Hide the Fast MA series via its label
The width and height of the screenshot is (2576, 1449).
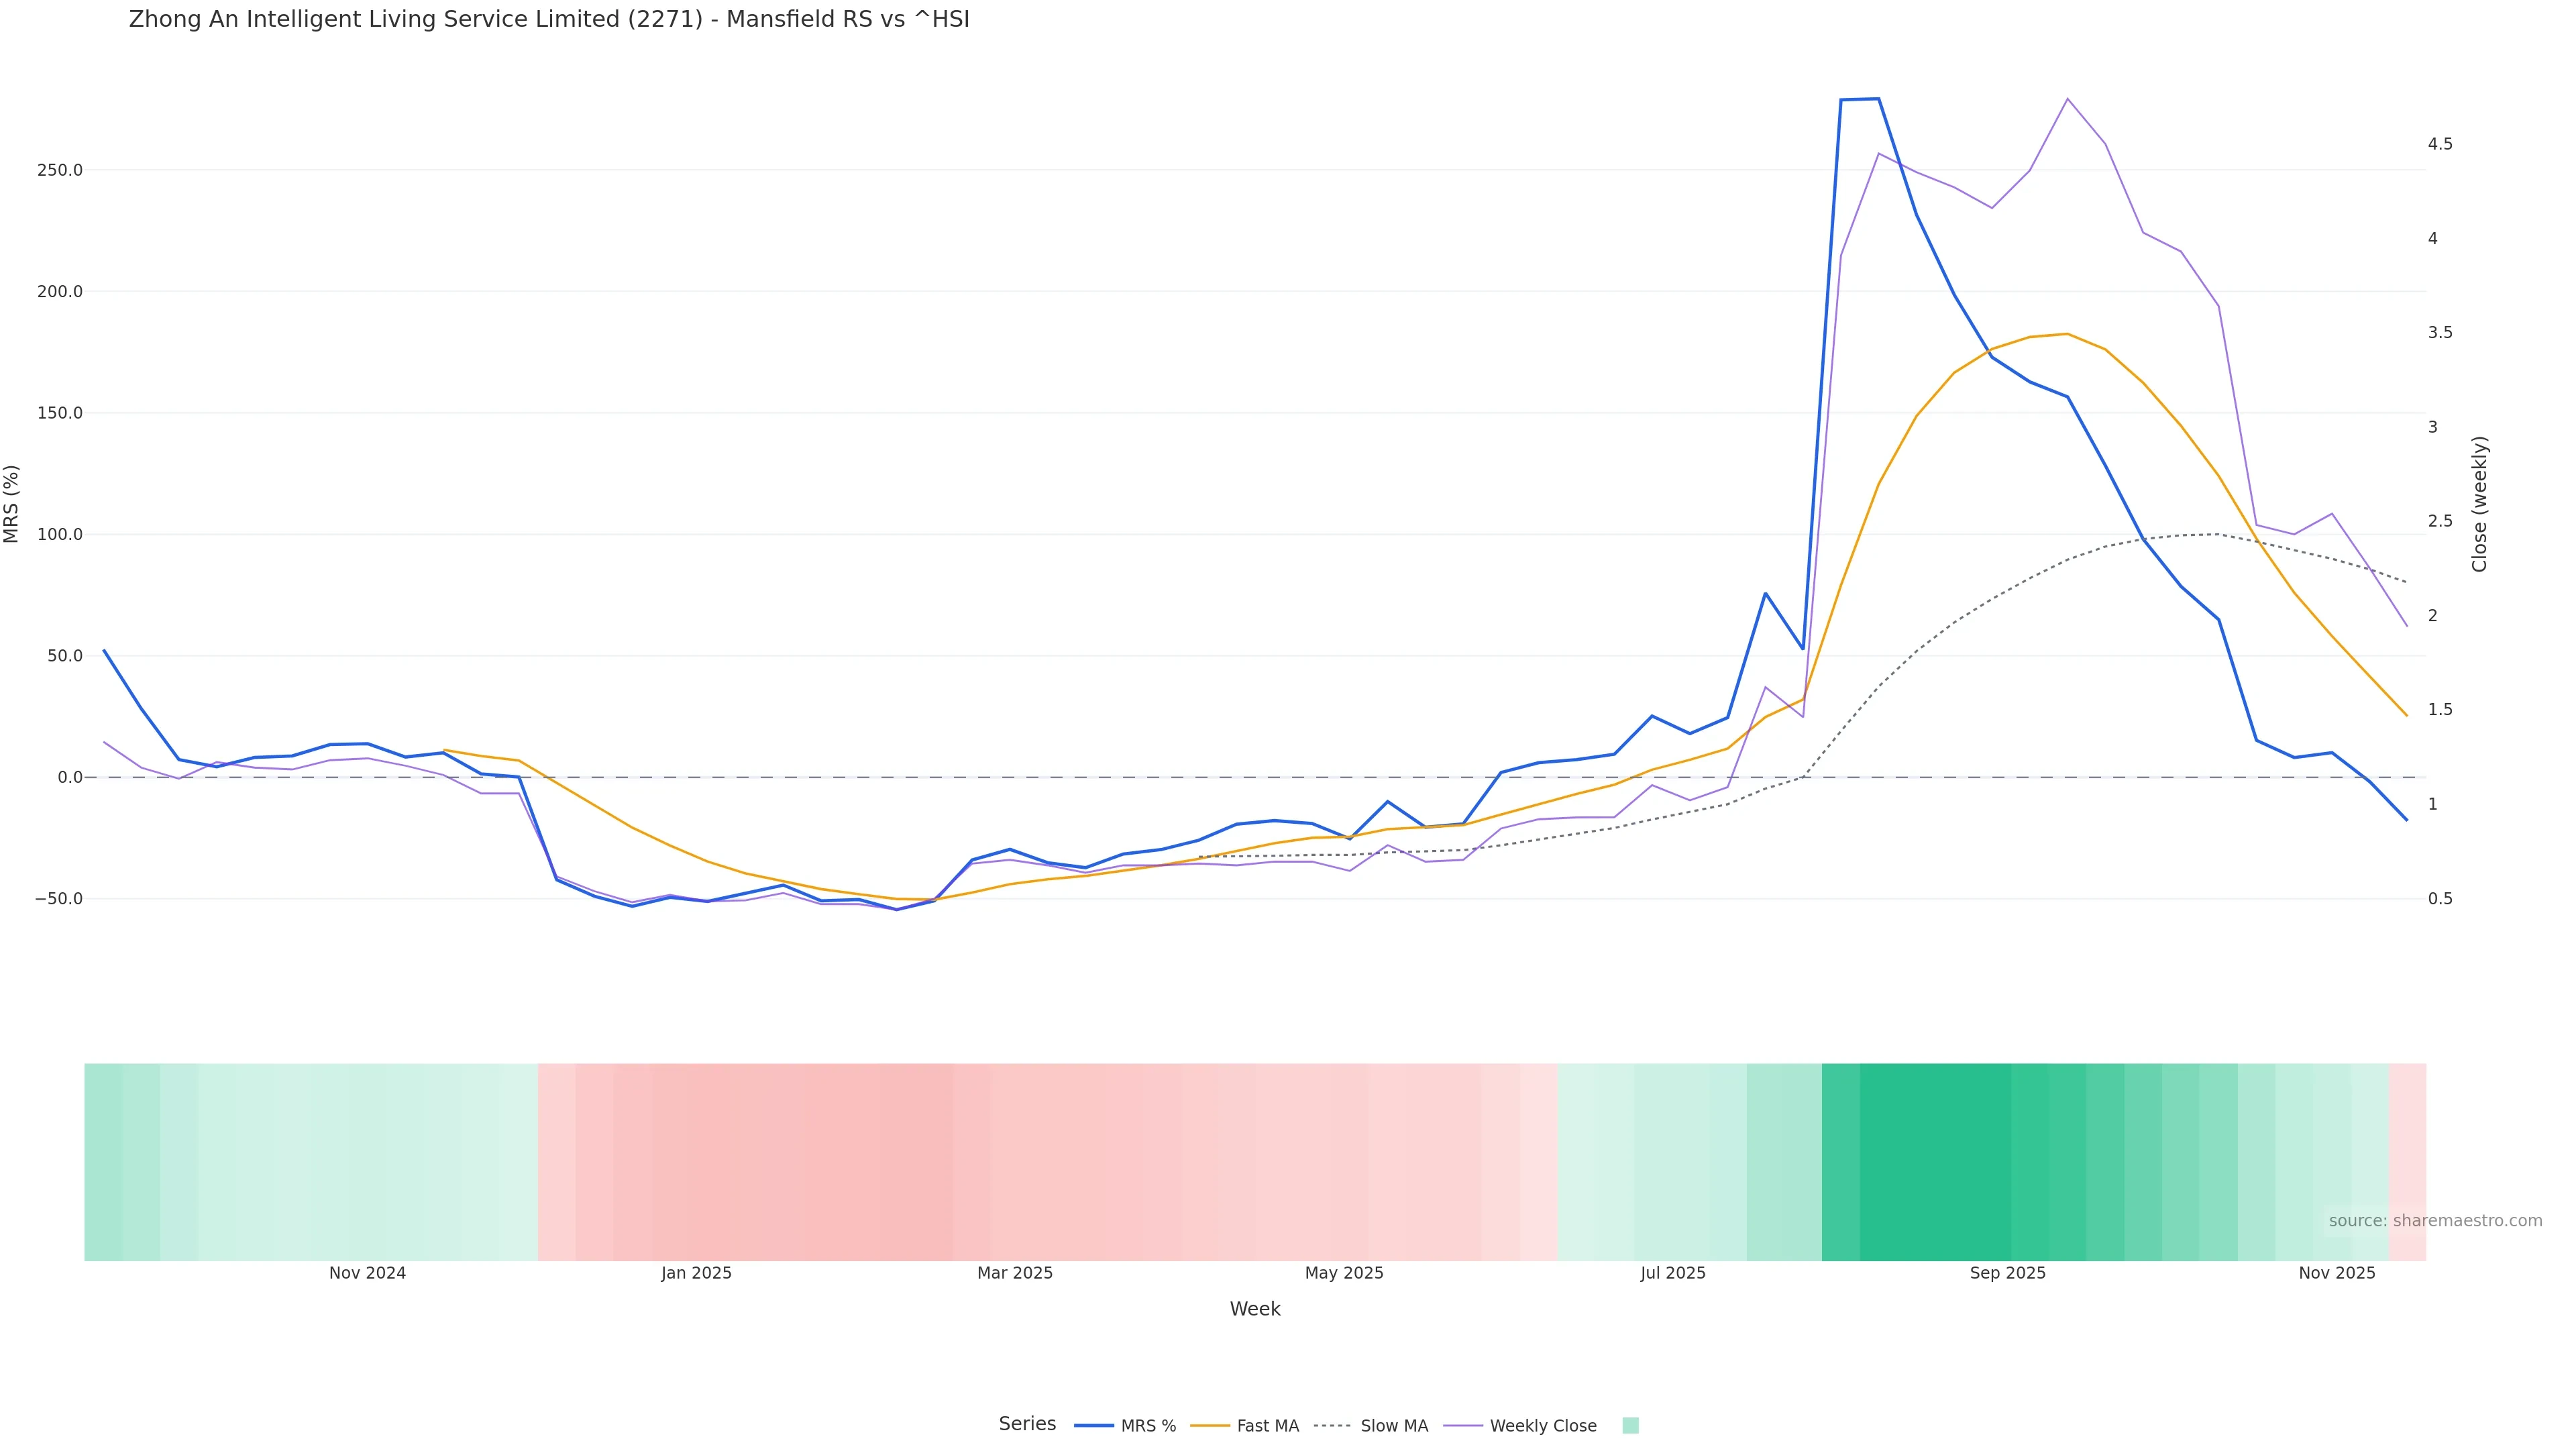pos(1267,1426)
